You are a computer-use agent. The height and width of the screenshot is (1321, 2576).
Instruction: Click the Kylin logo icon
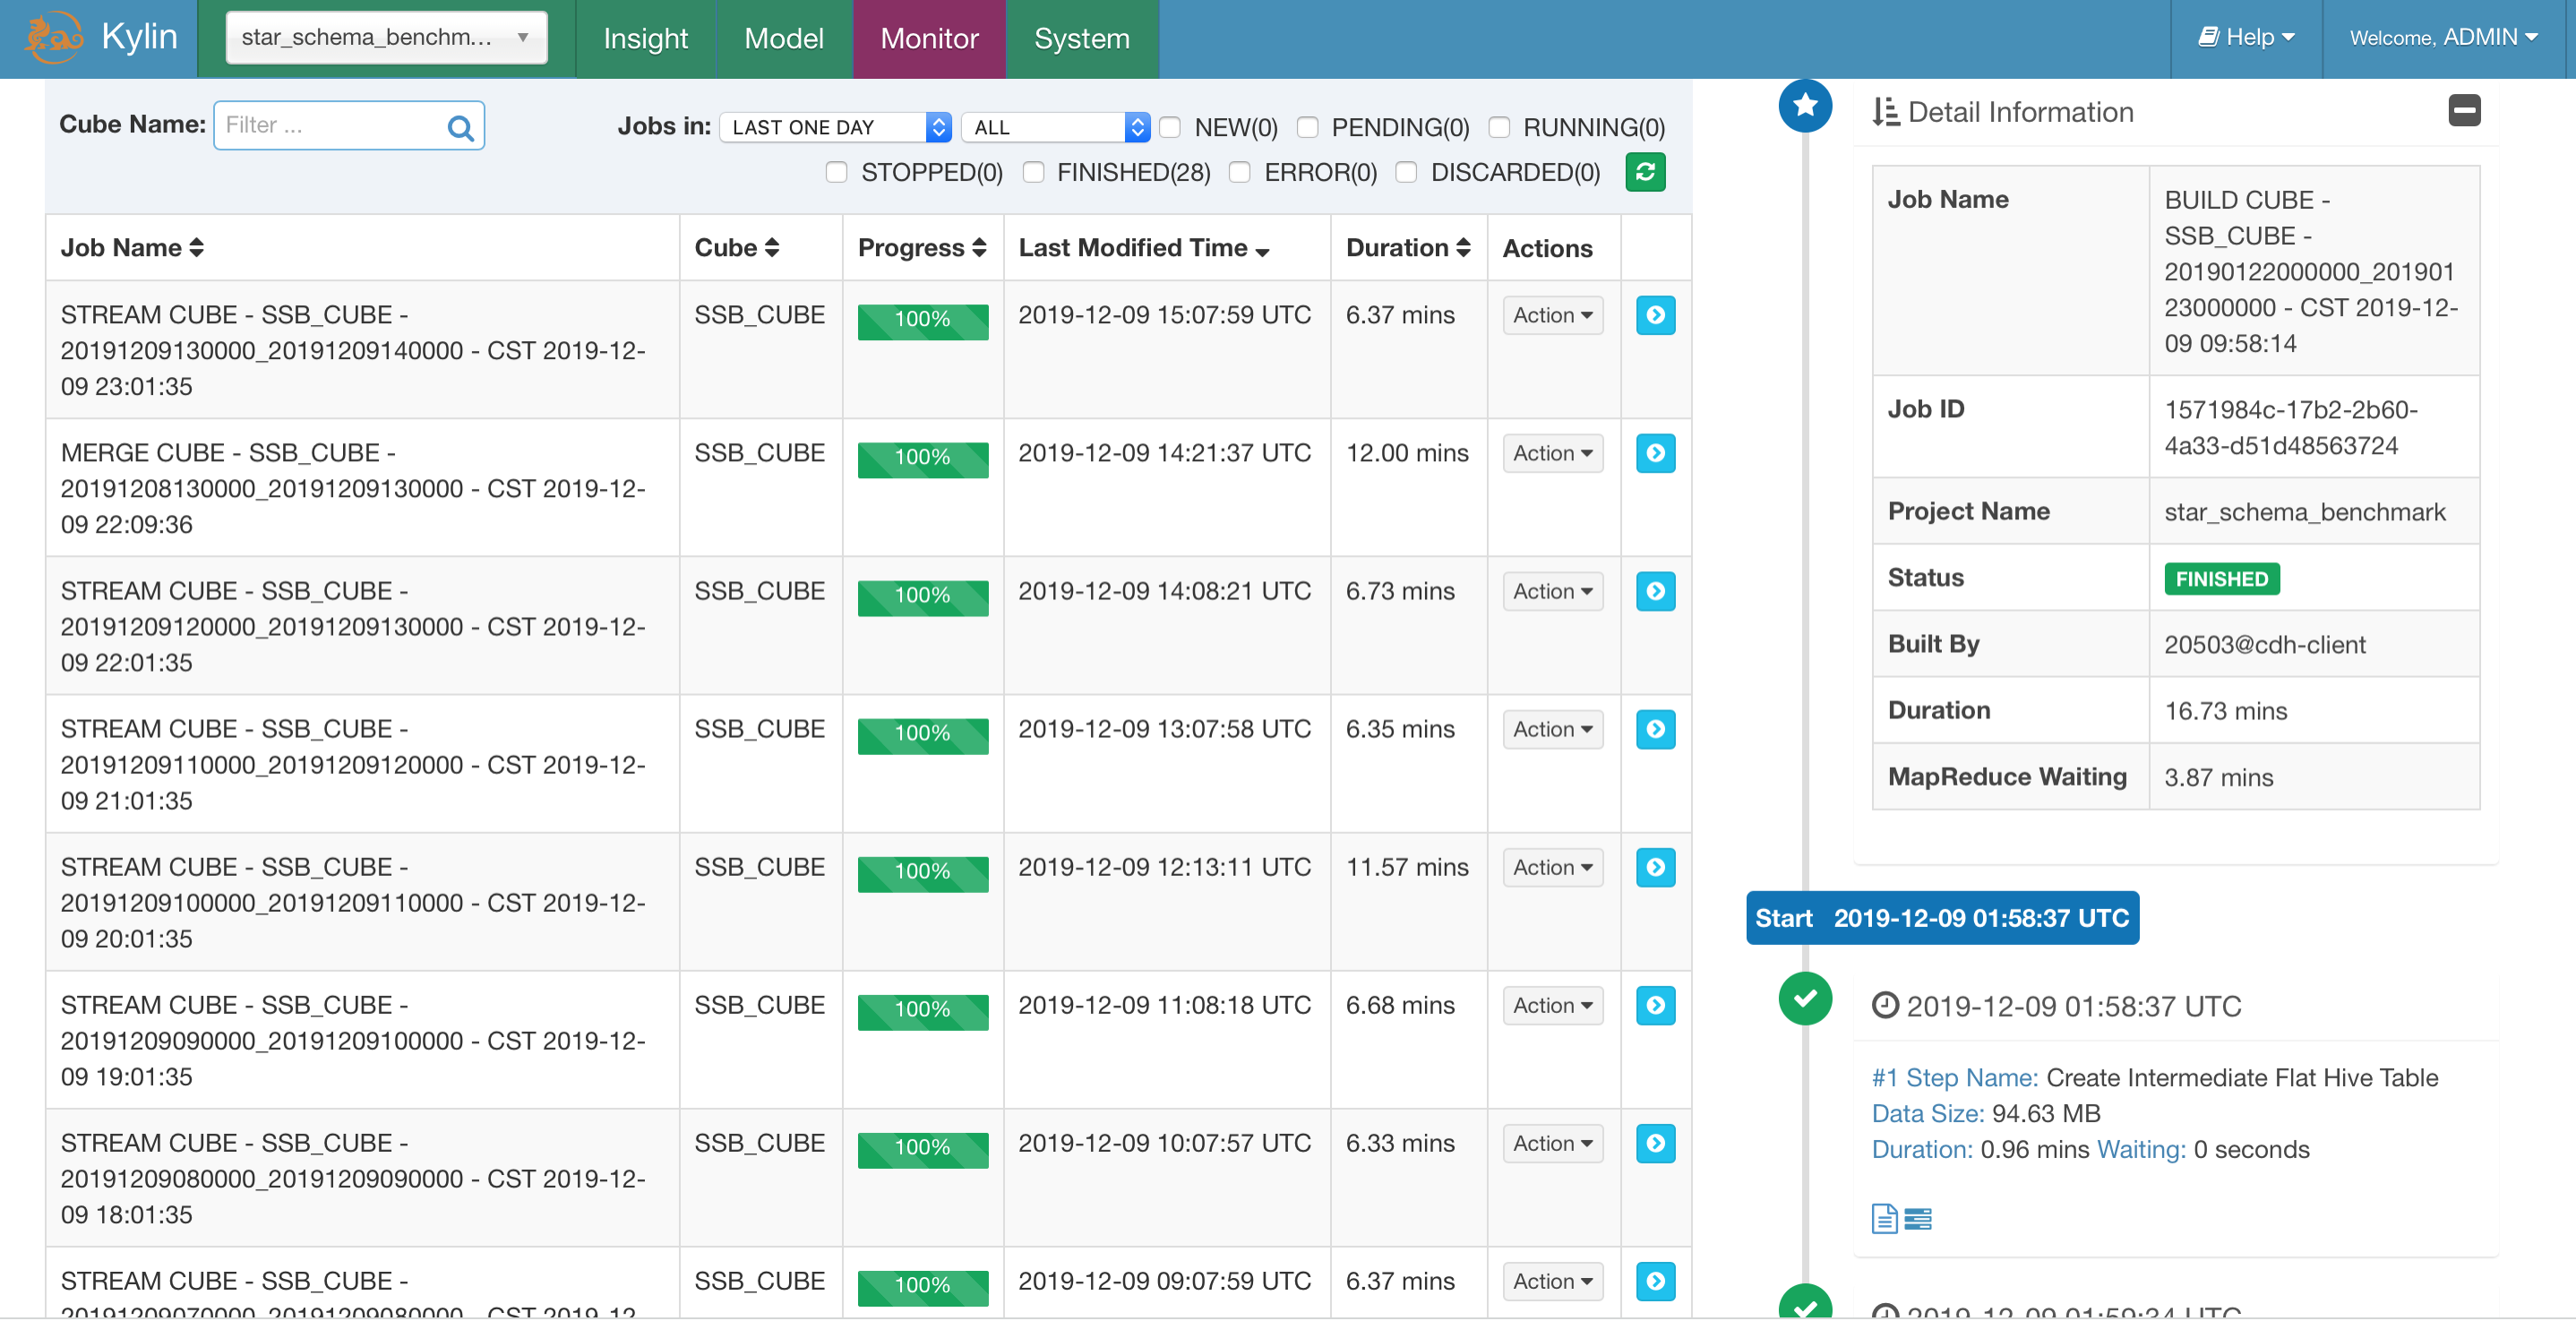(x=54, y=38)
